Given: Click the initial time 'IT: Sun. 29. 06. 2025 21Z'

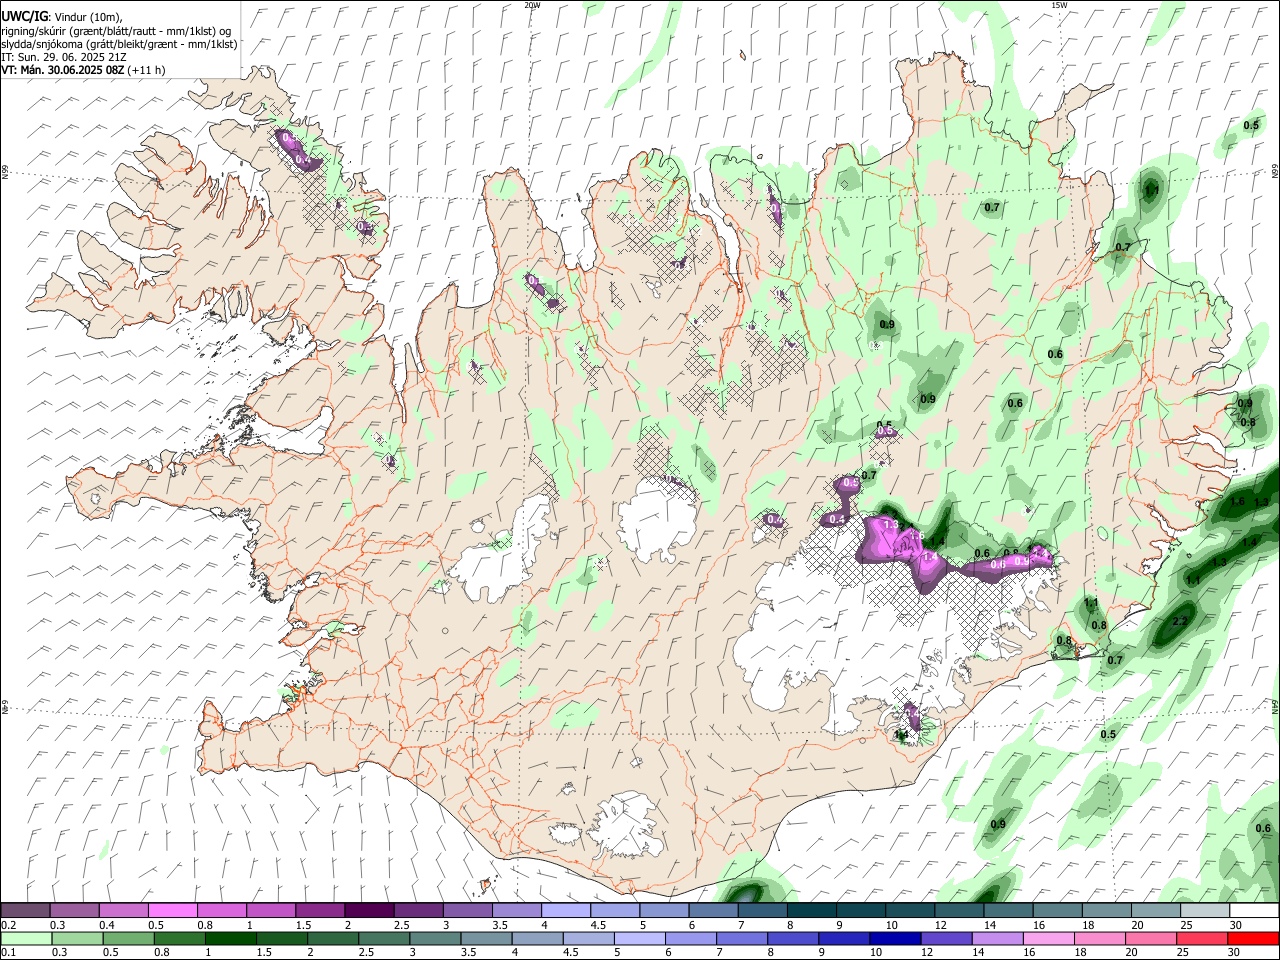Looking at the screenshot, I should 65,57.
